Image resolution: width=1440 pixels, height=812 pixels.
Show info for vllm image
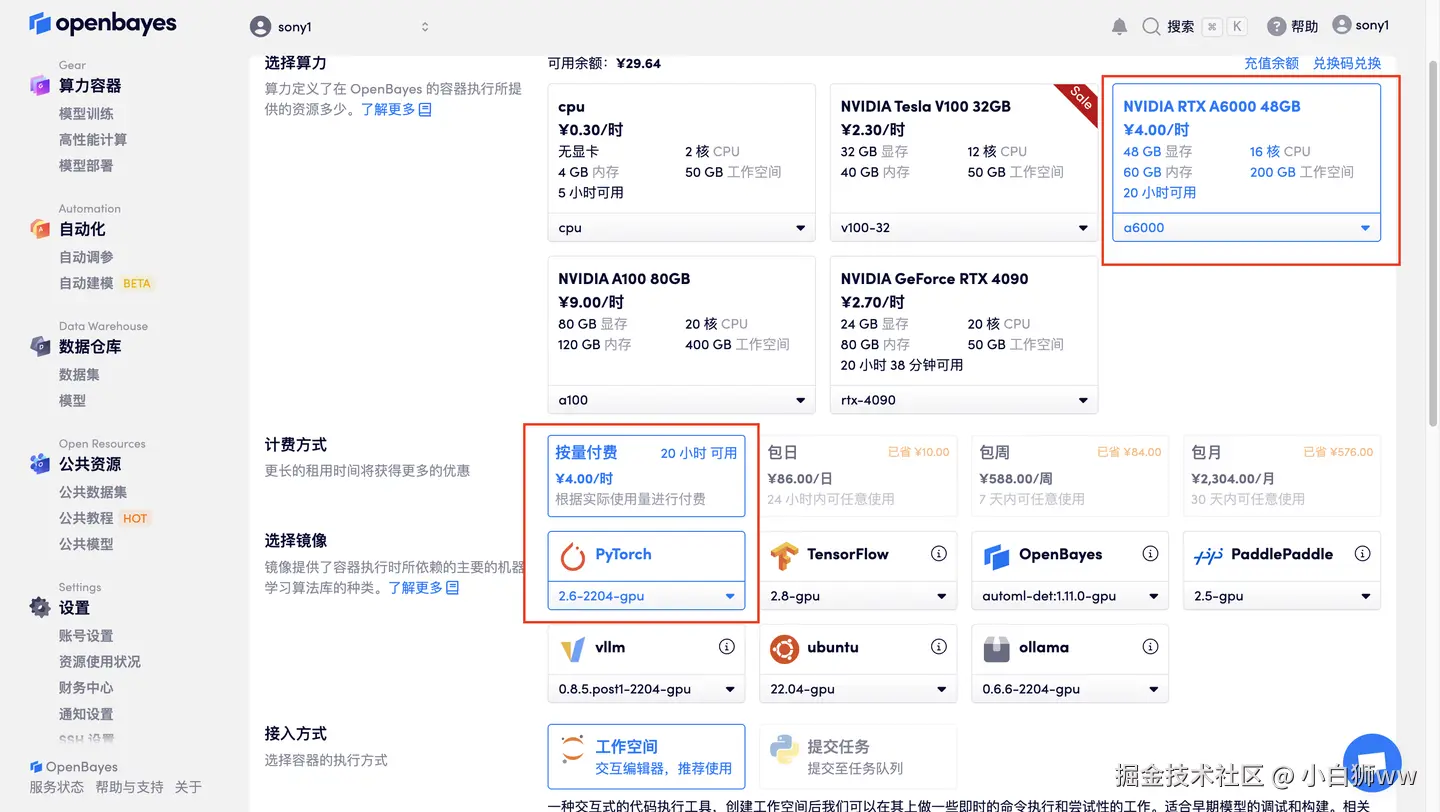tap(726, 647)
